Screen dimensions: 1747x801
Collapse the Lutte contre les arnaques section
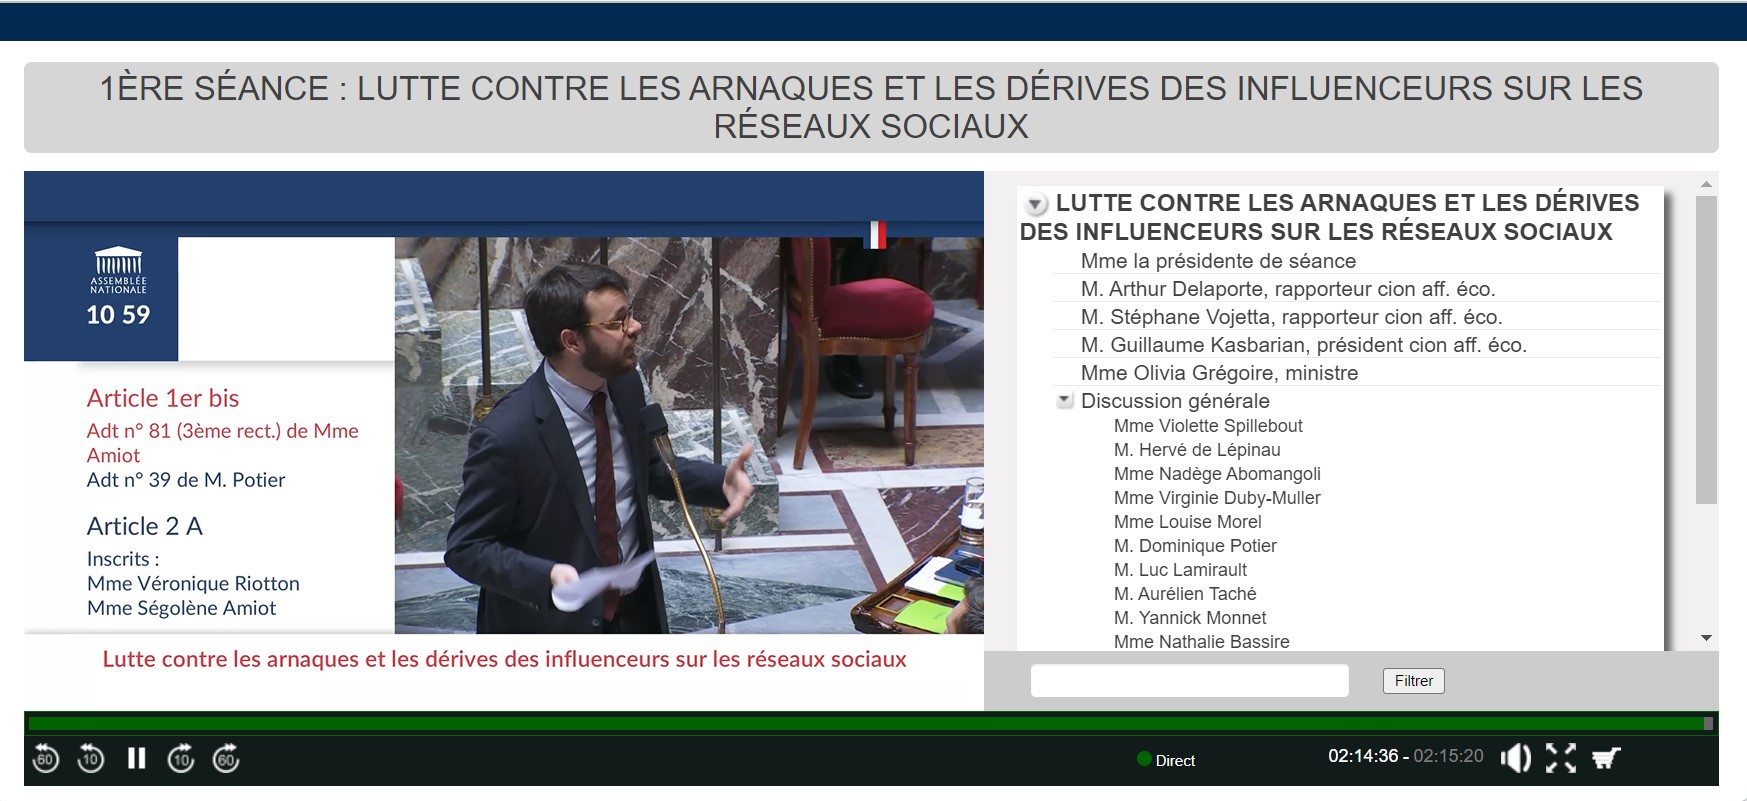click(x=1036, y=205)
